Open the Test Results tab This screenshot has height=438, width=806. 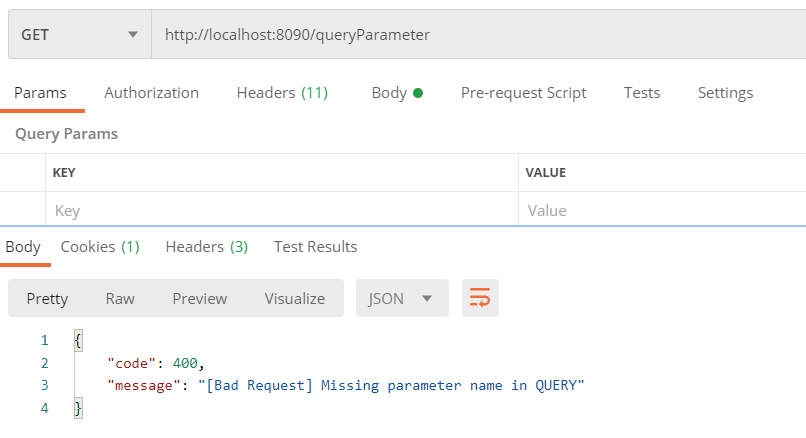pos(315,247)
